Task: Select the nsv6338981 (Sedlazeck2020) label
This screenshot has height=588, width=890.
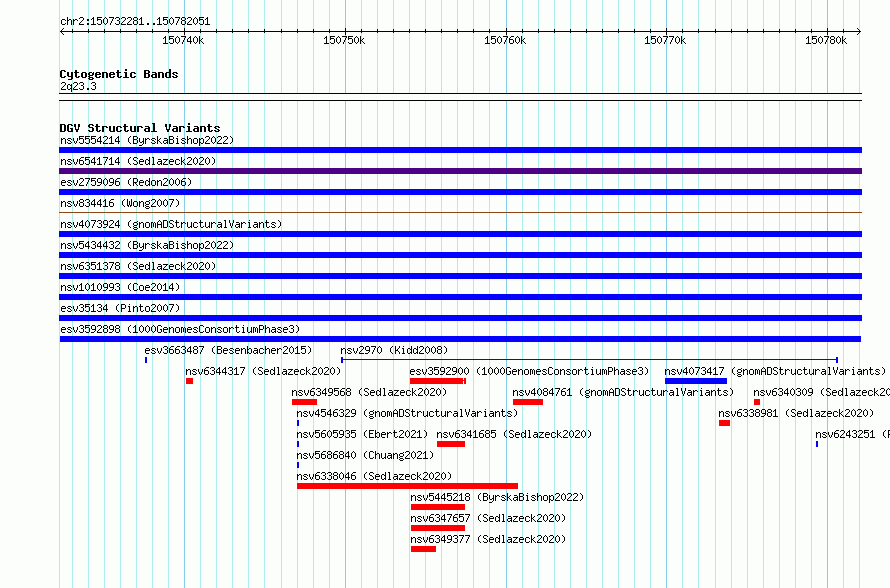Action: pyautogui.click(x=796, y=413)
